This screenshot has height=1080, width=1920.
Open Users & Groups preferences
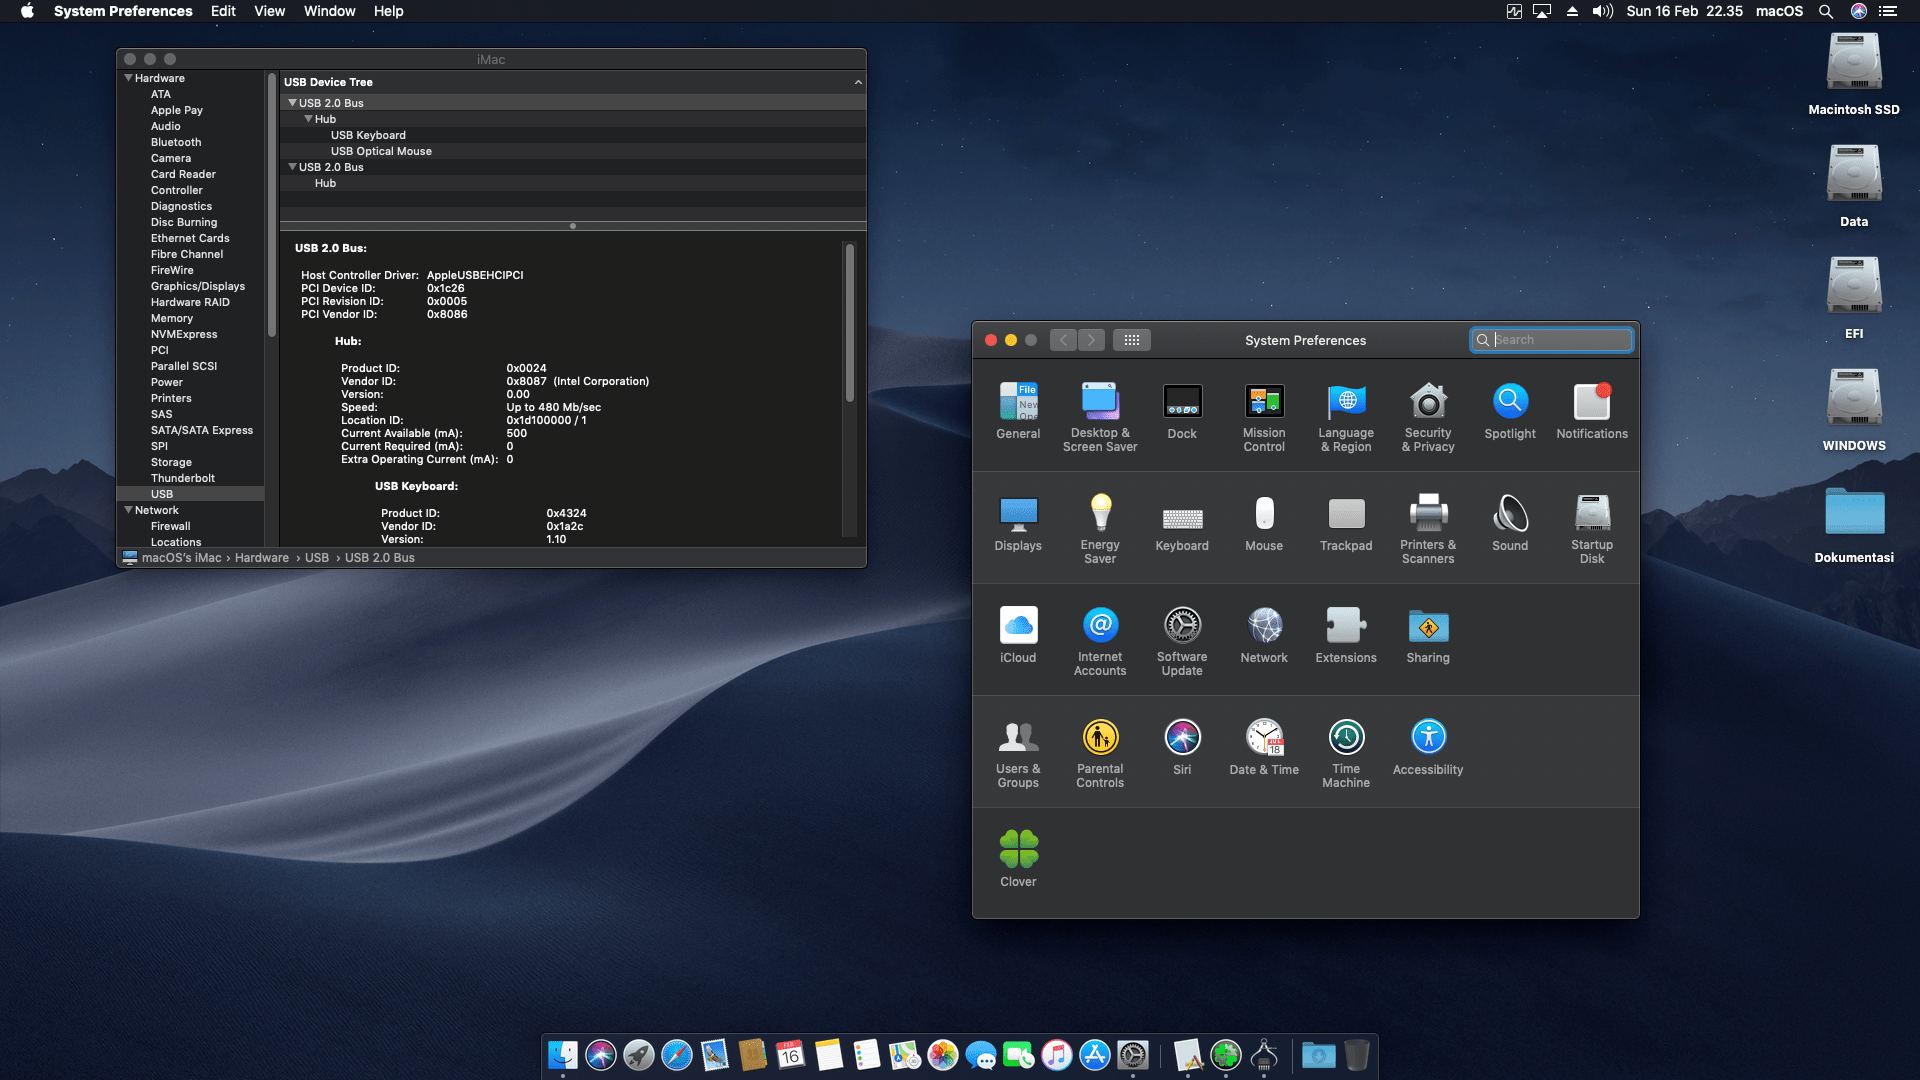[x=1018, y=753]
